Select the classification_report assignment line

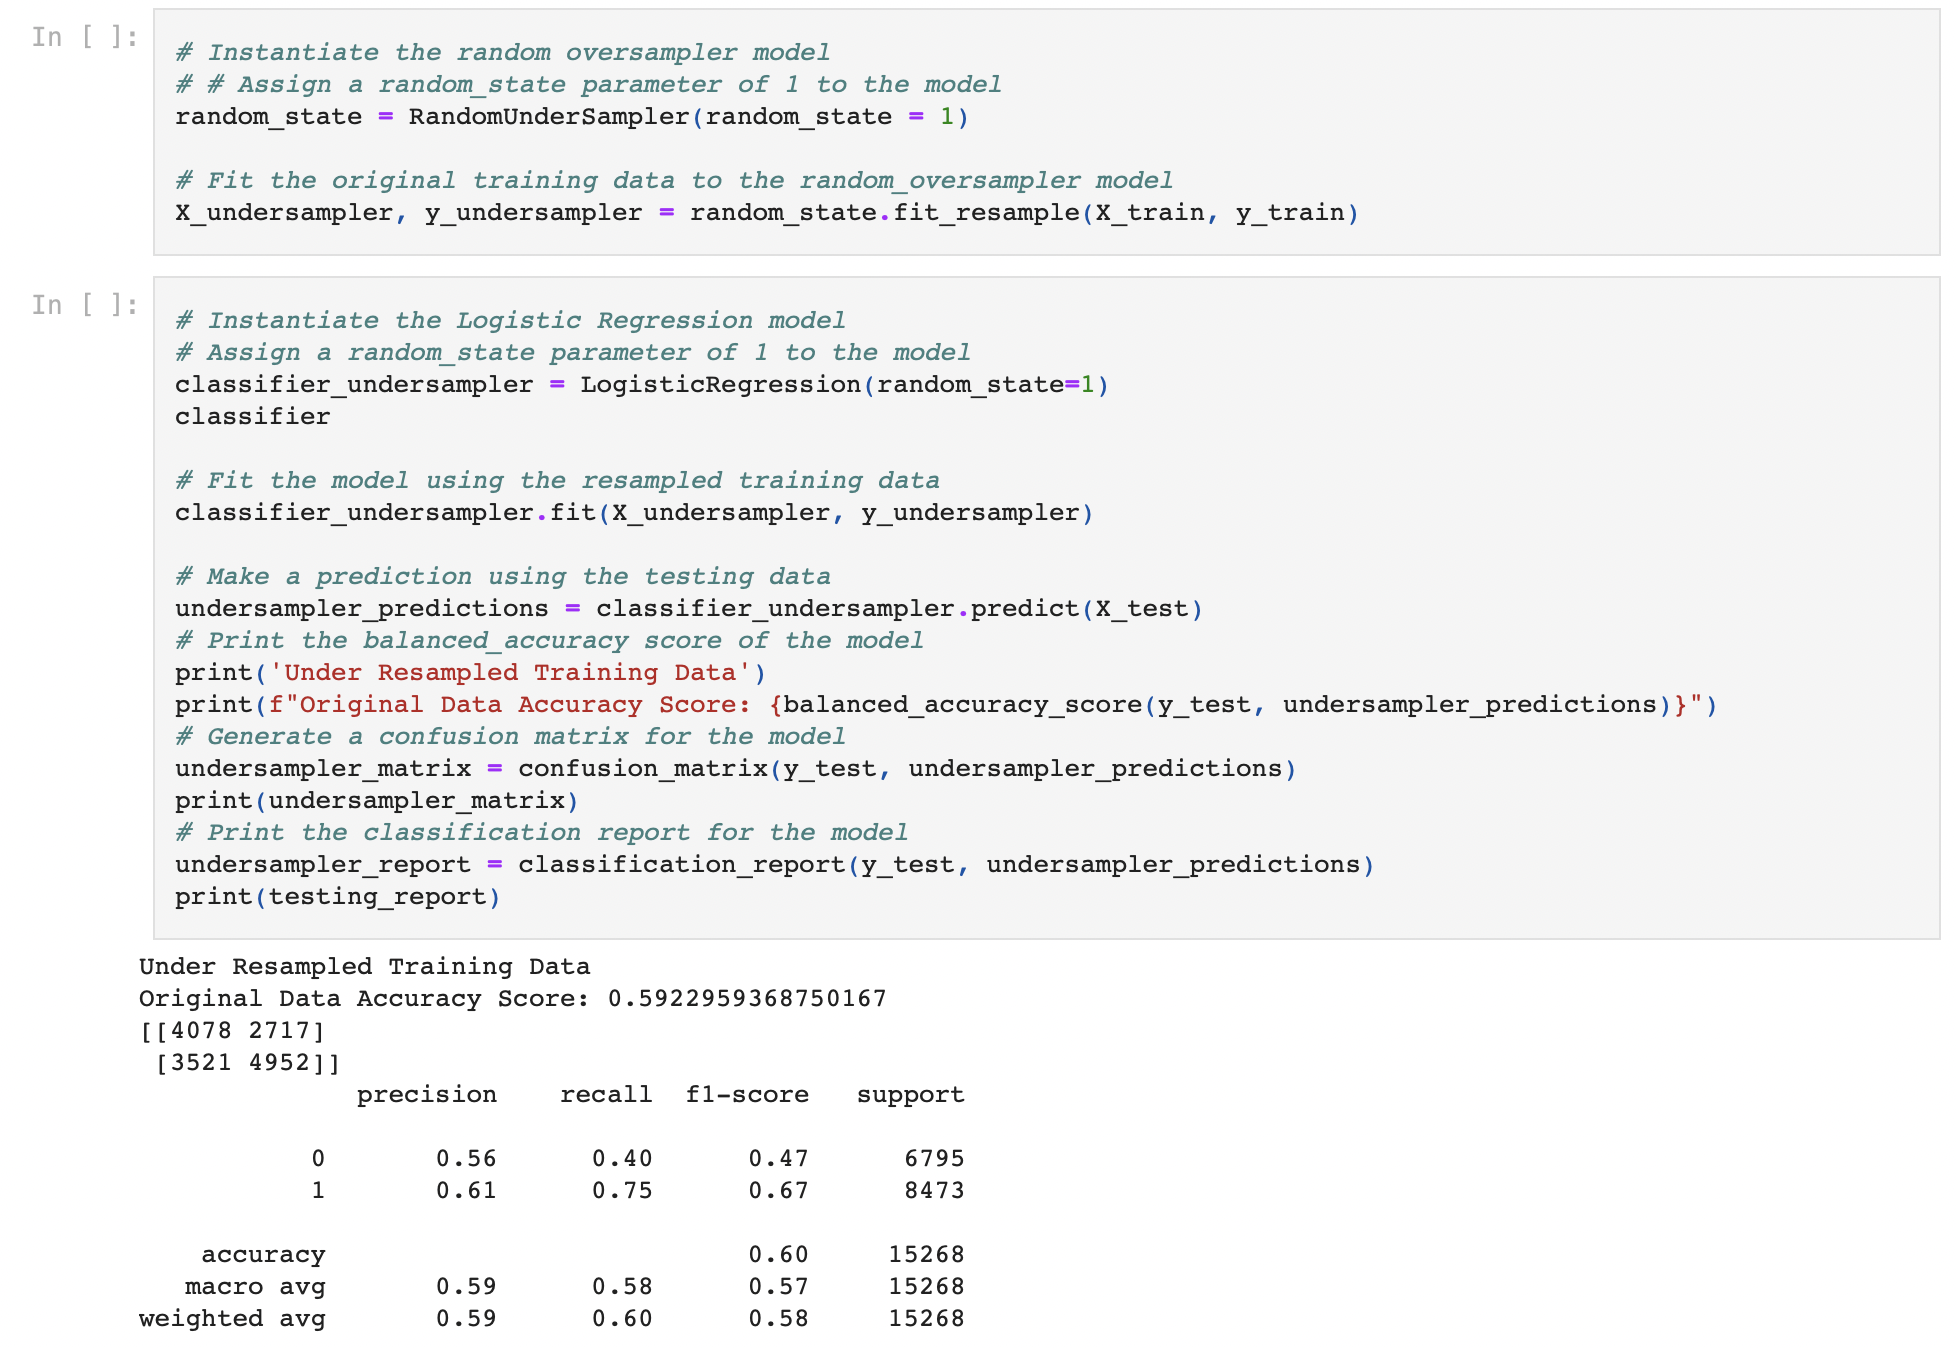click(x=775, y=864)
